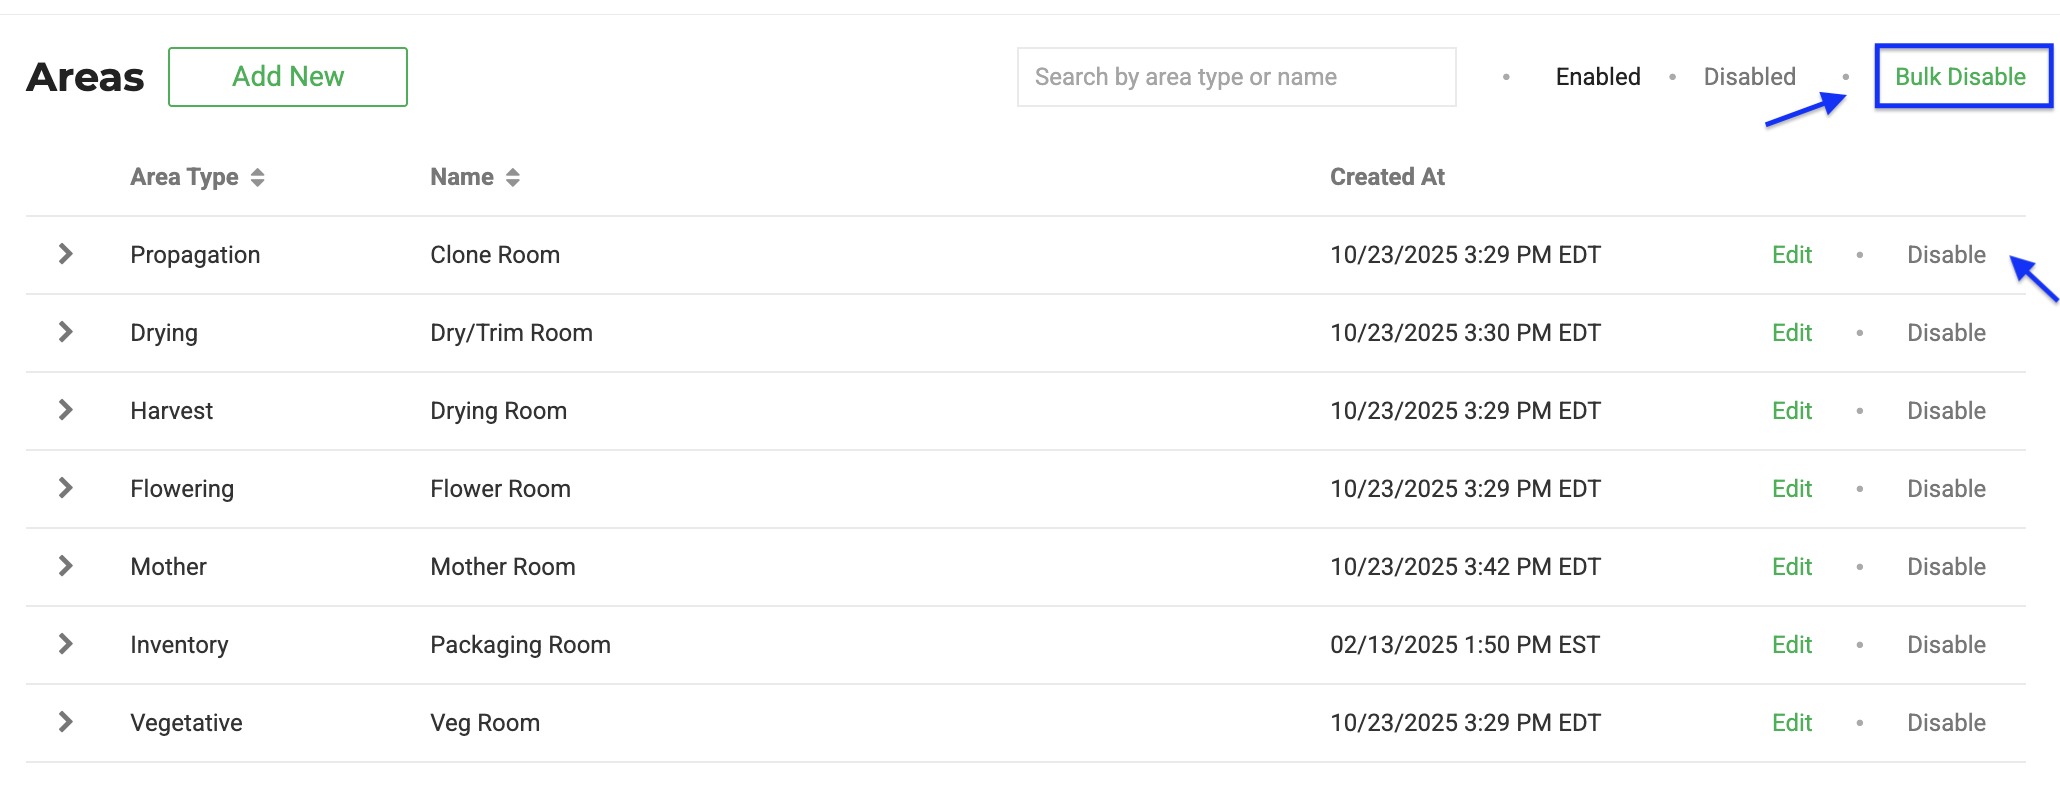This screenshot has height=800, width=2060.
Task: Edit the Clone Room area
Action: pos(1792,255)
